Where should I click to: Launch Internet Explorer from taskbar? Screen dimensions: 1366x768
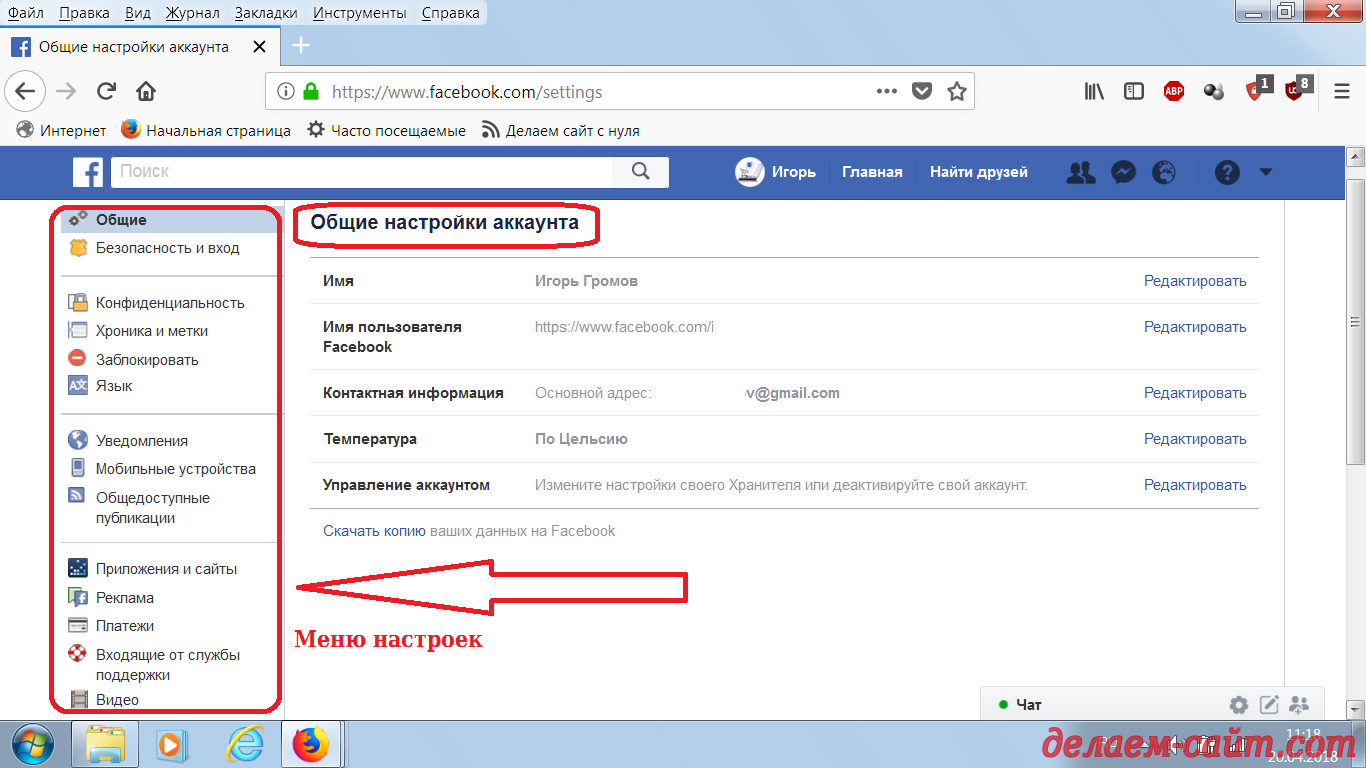244,744
